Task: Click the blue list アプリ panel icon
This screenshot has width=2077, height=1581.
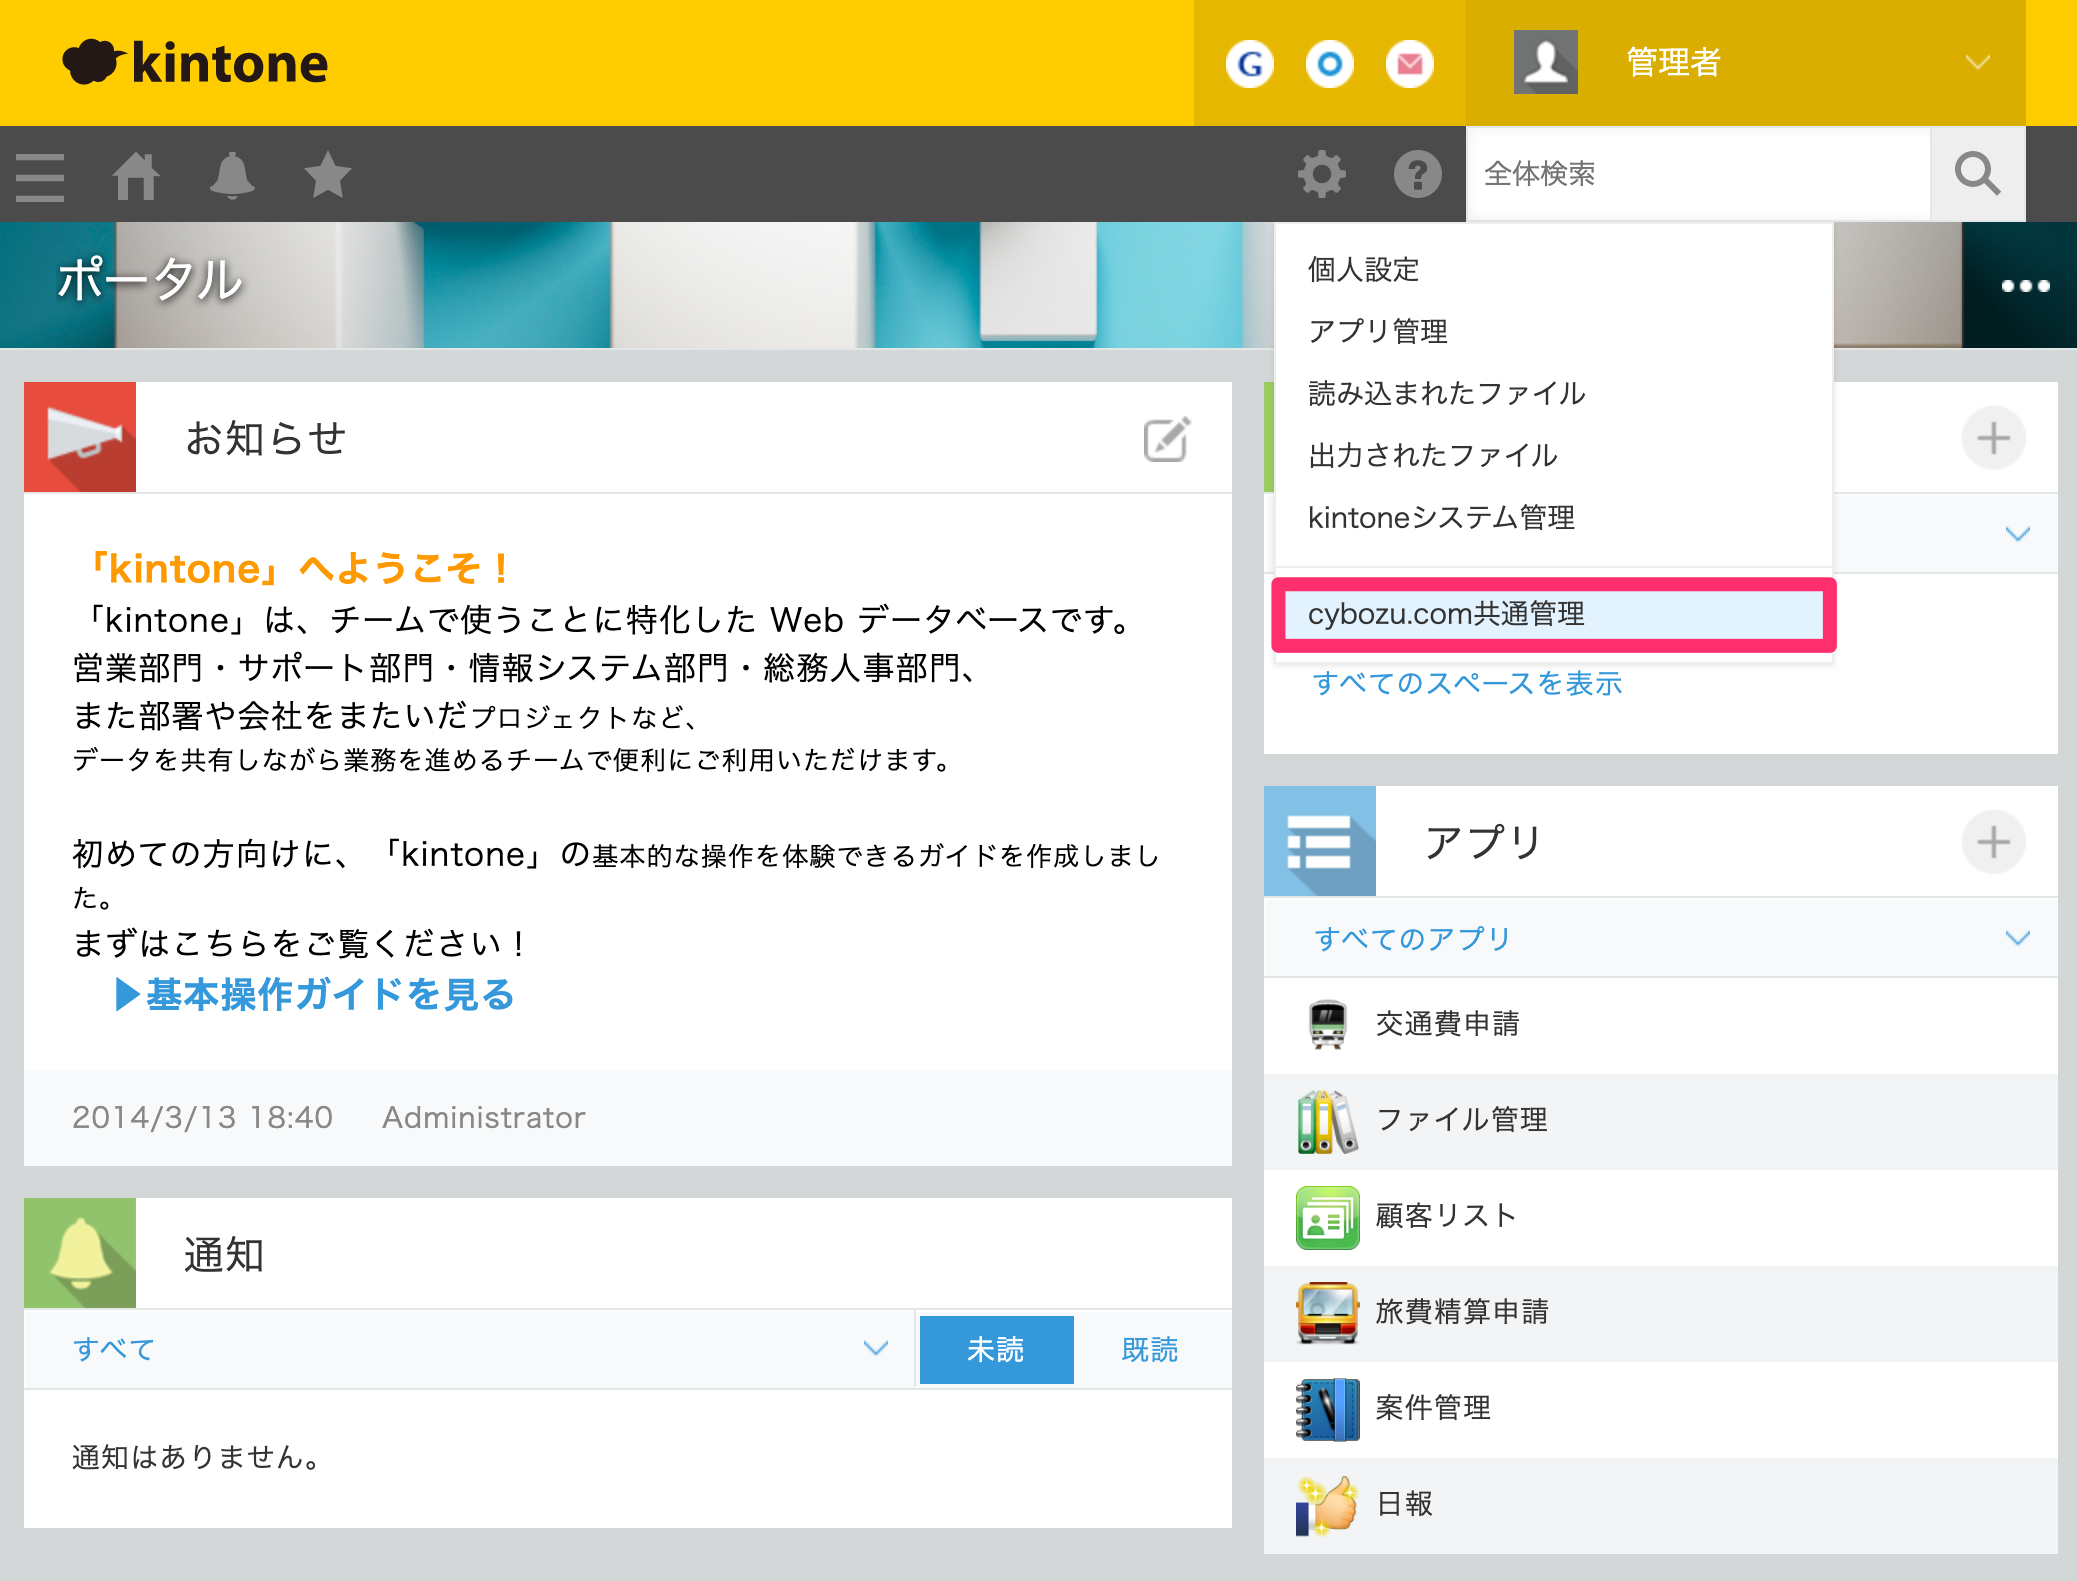Action: (1320, 841)
